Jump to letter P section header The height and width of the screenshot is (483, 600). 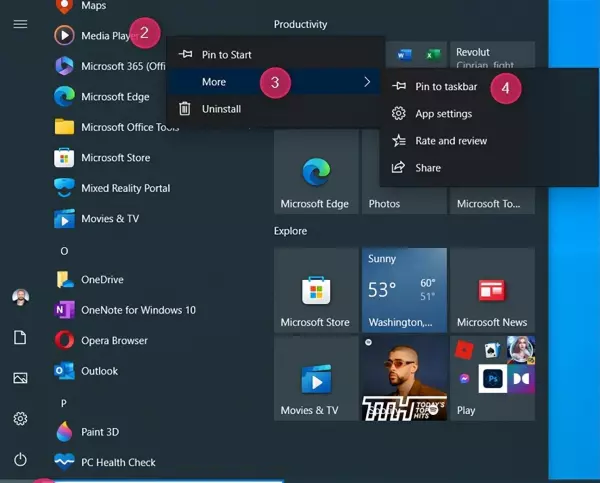pyautogui.click(x=64, y=403)
